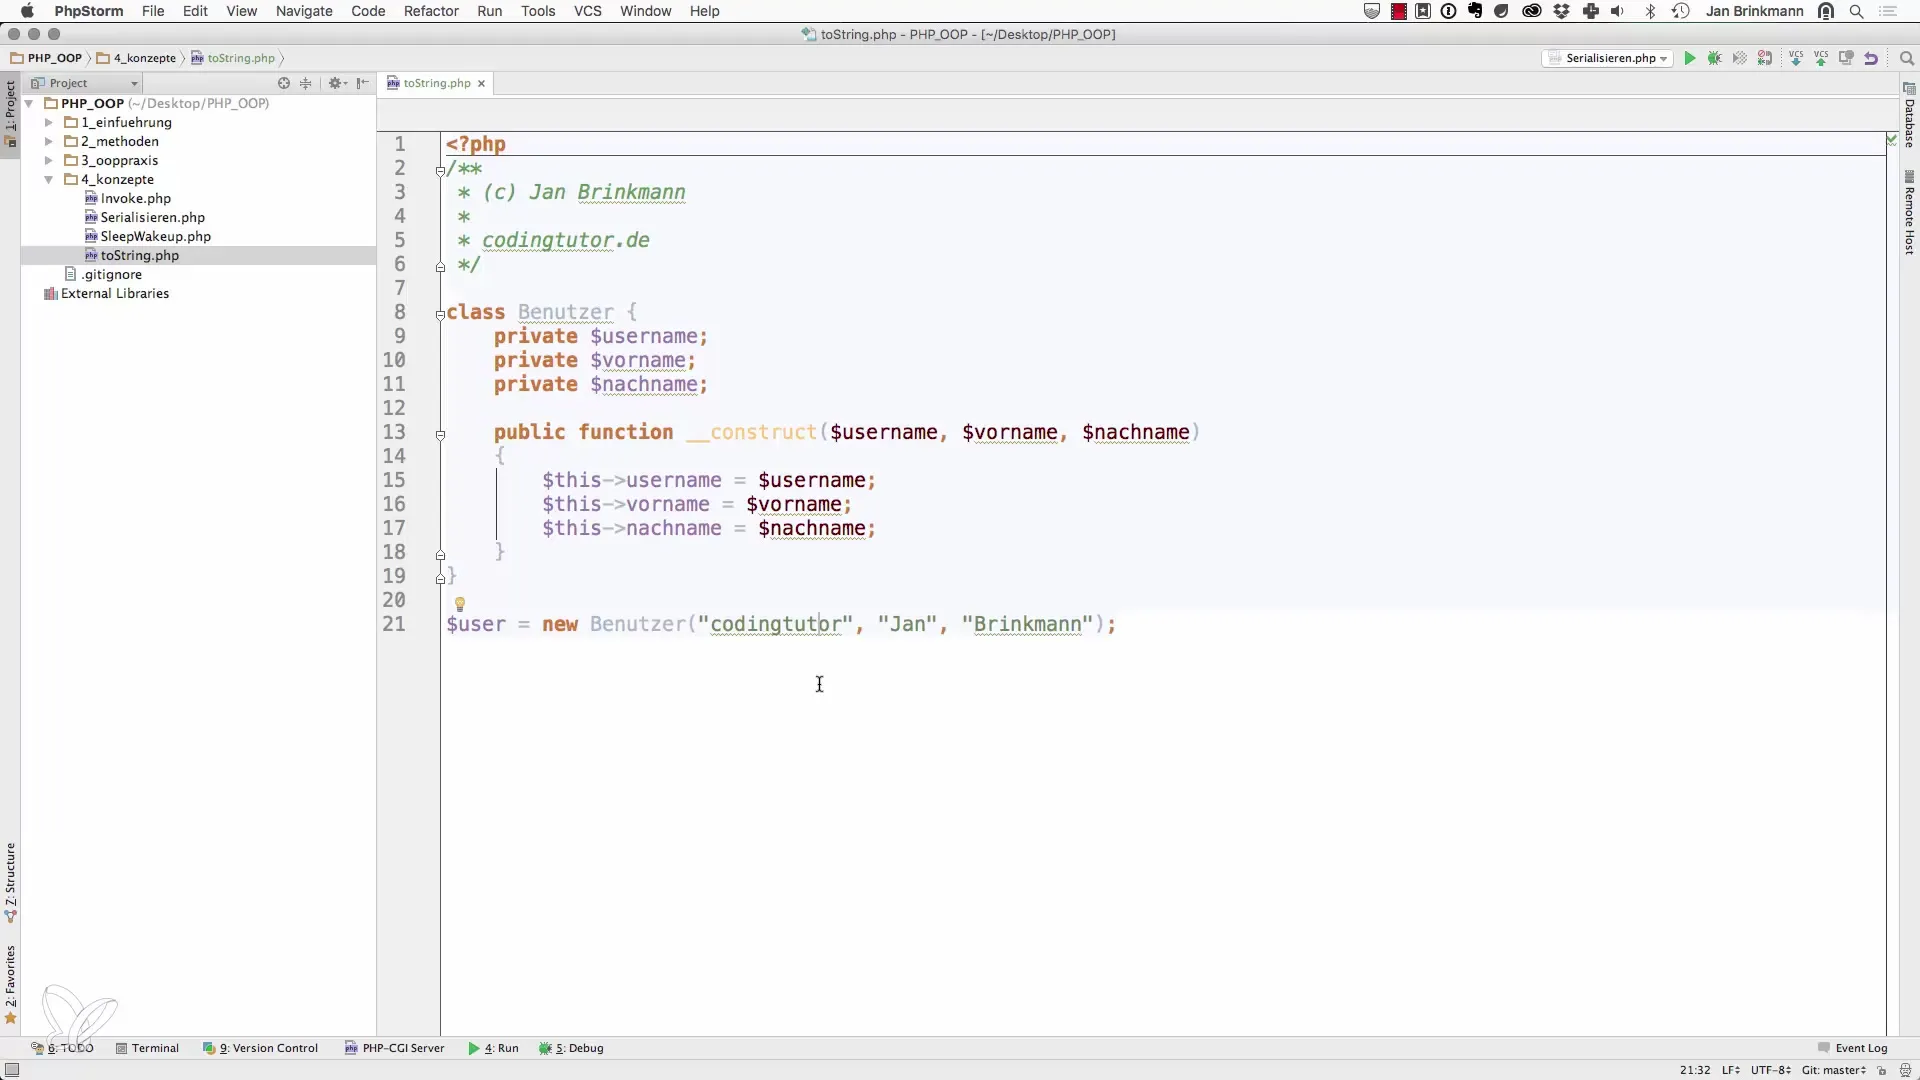This screenshot has width=1920, height=1080.
Task: Open Project panel gear settings menu
Action: click(337, 83)
